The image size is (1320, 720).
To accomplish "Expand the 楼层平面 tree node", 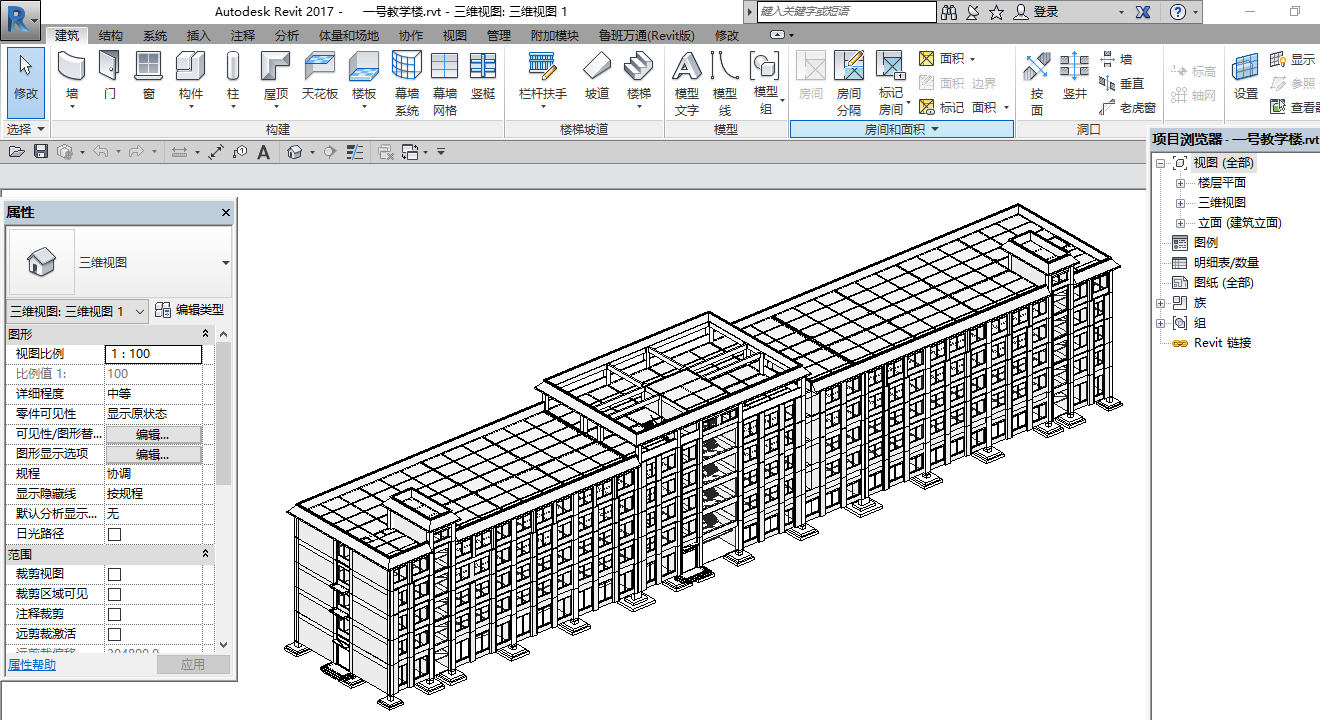I will [x=1180, y=183].
